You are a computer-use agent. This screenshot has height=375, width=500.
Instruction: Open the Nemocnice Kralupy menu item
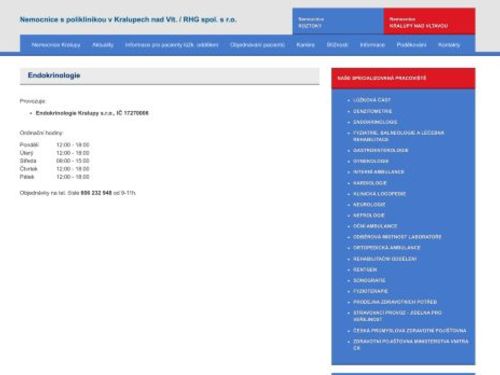pyautogui.click(x=56, y=45)
